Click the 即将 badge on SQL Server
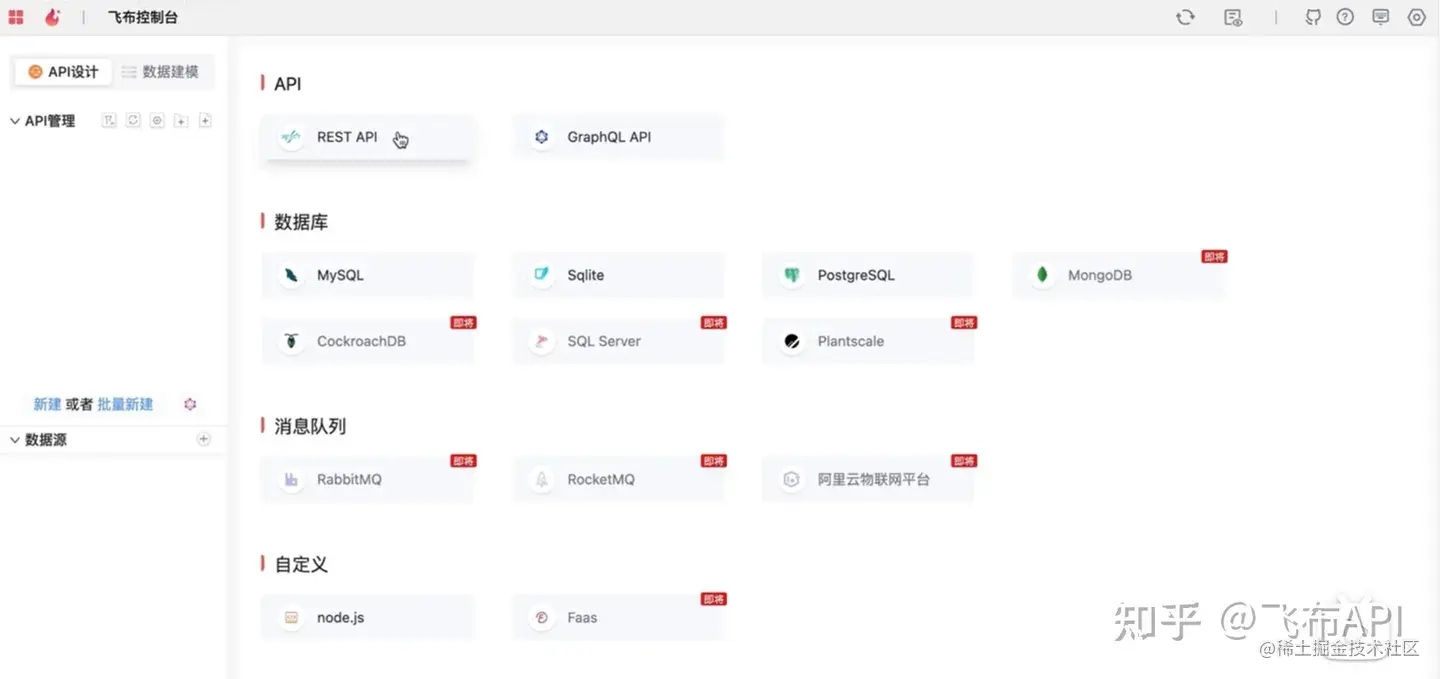The height and width of the screenshot is (679, 1440). pos(713,323)
